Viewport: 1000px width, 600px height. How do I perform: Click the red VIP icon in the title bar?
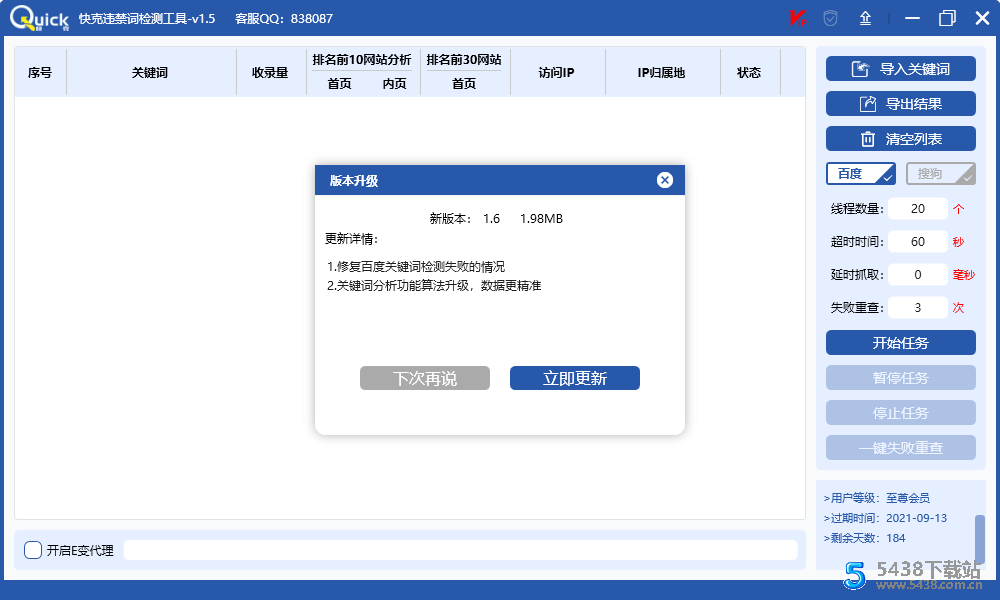797,17
